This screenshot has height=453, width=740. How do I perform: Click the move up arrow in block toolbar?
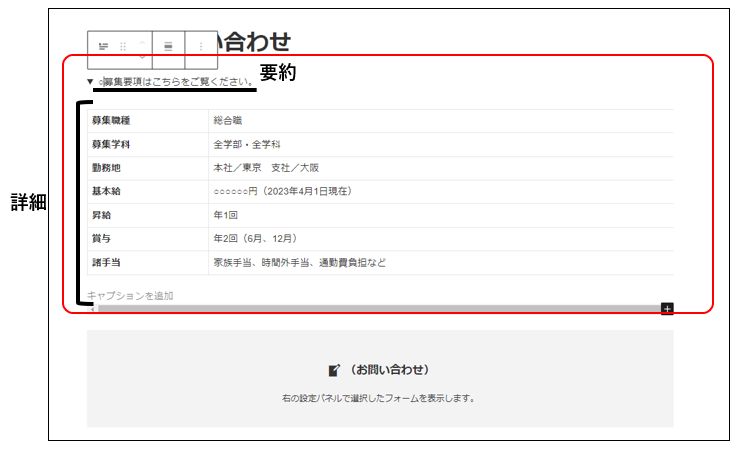click(141, 40)
